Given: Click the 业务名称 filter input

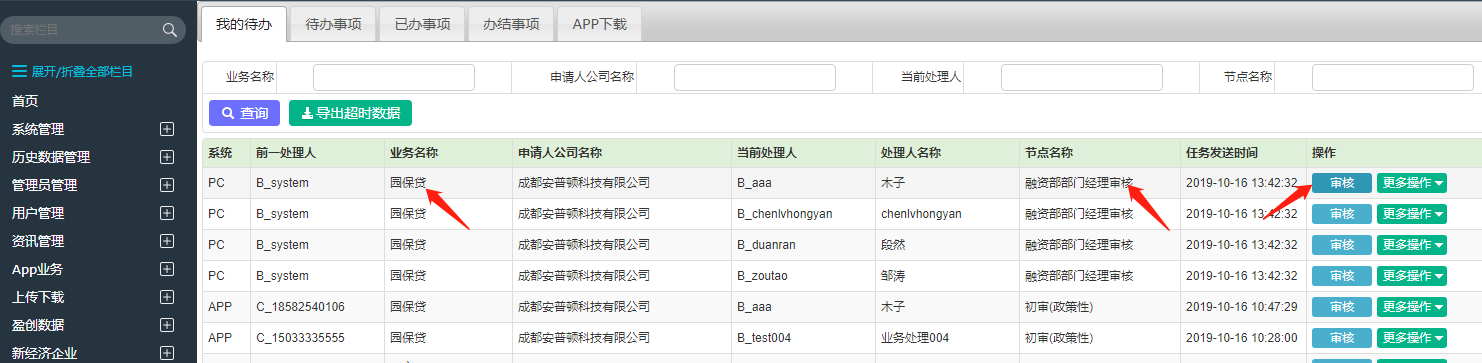Looking at the screenshot, I should pos(394,77).
